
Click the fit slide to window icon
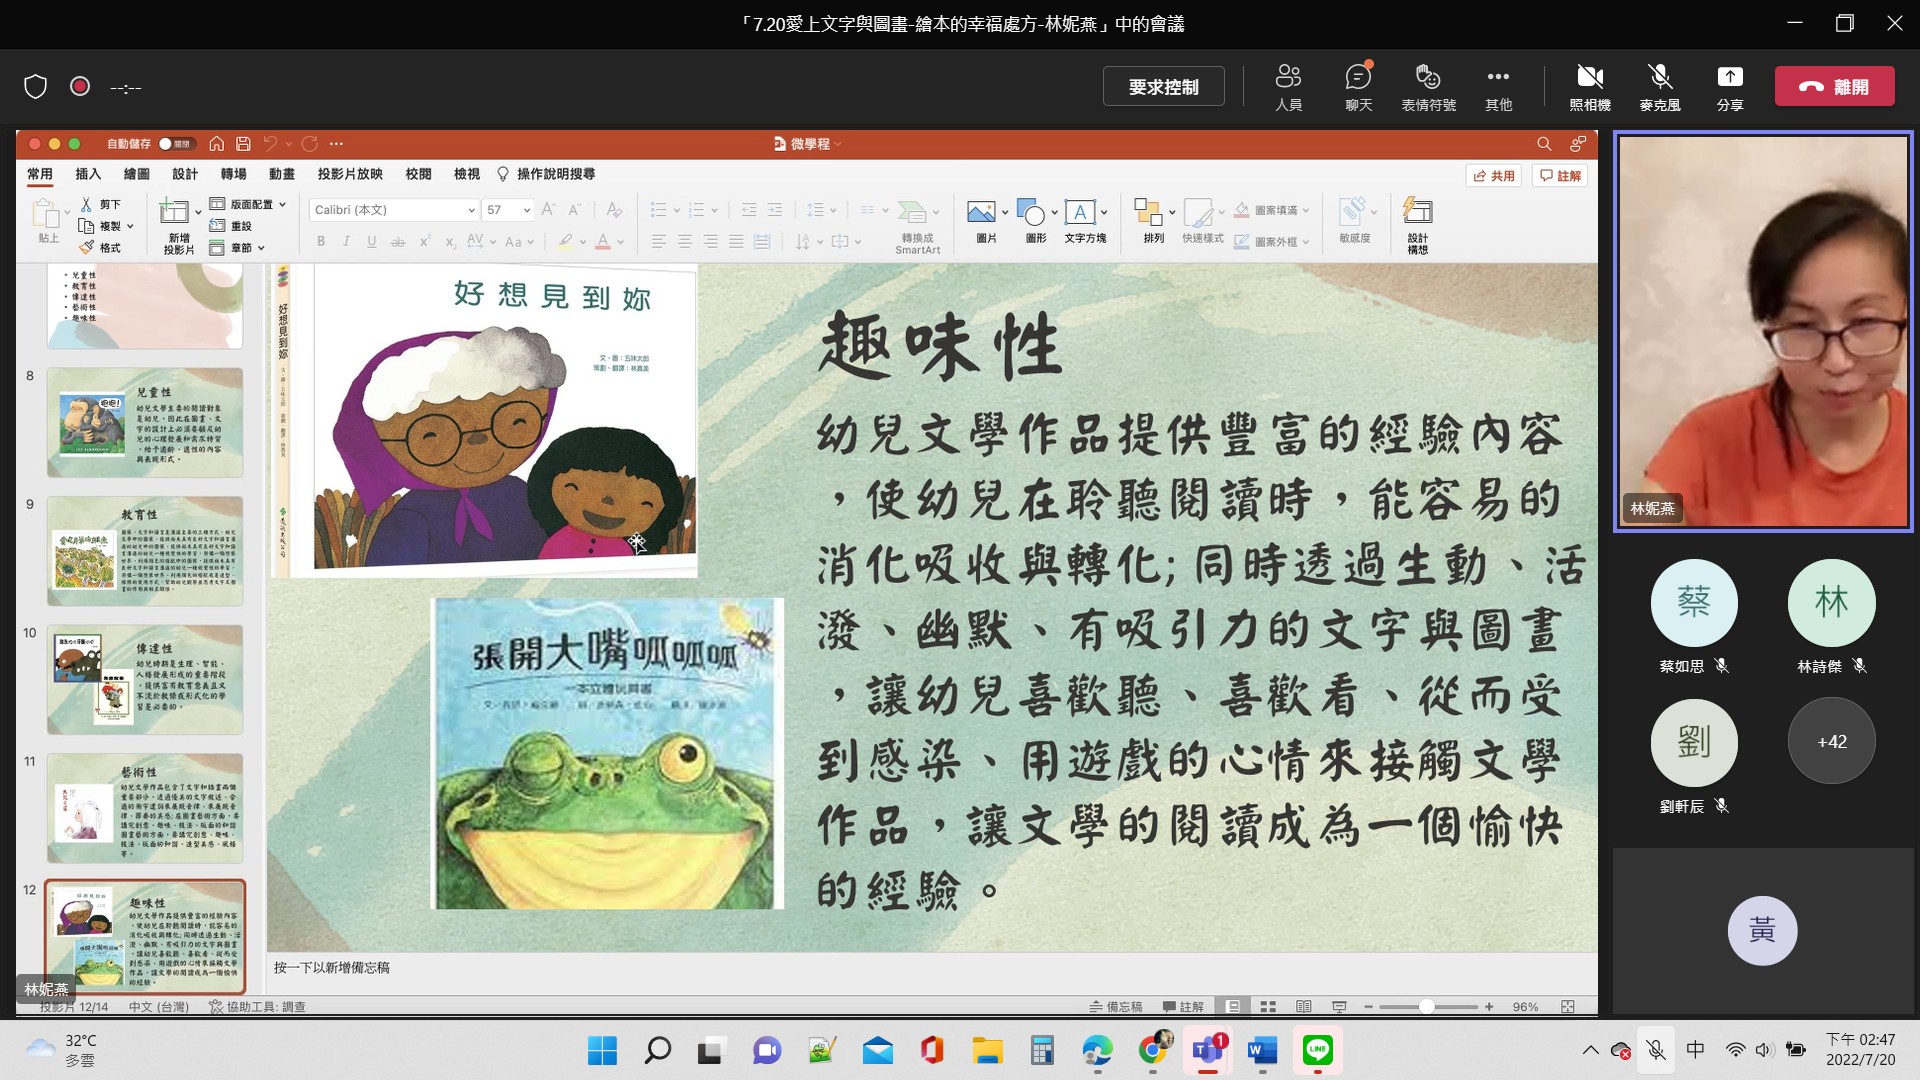1568,1007
